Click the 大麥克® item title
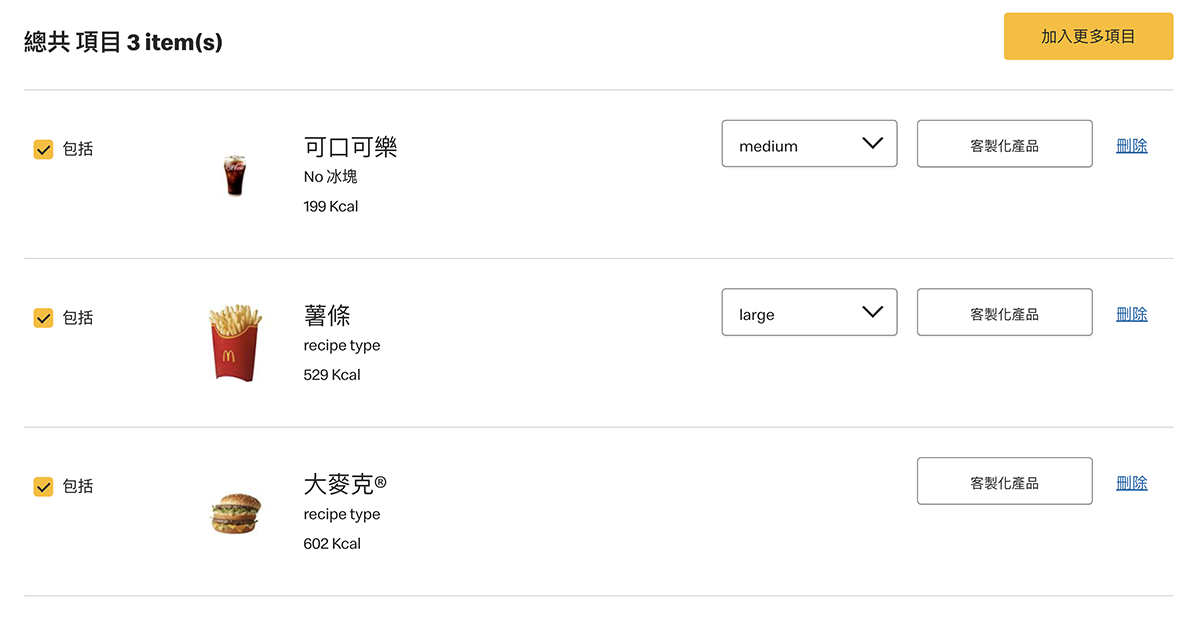The width and height of the screenshot is (1200, 630). [345, 485]
